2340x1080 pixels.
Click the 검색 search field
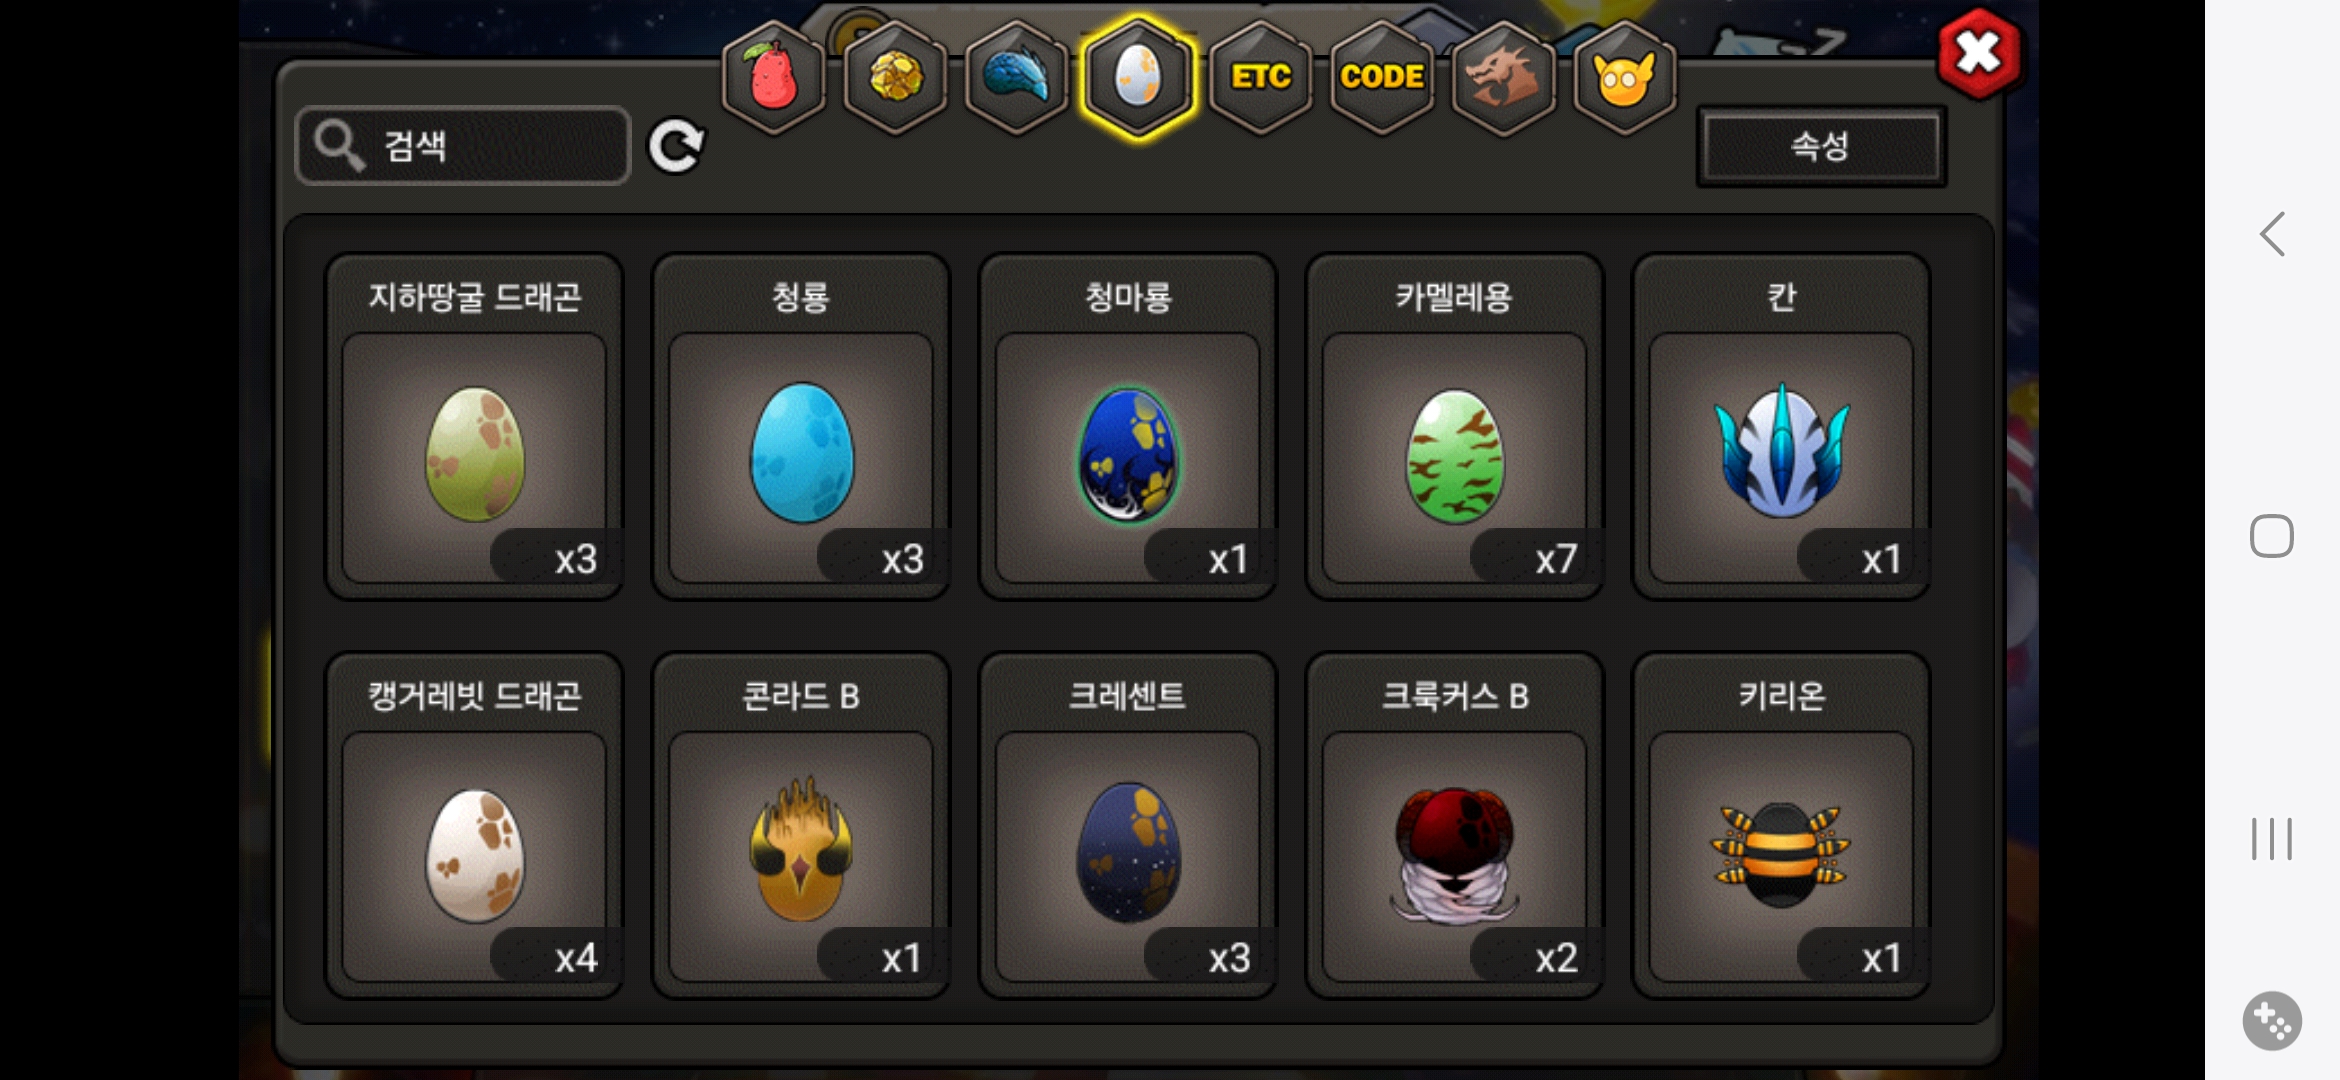(x=463, y=146)
